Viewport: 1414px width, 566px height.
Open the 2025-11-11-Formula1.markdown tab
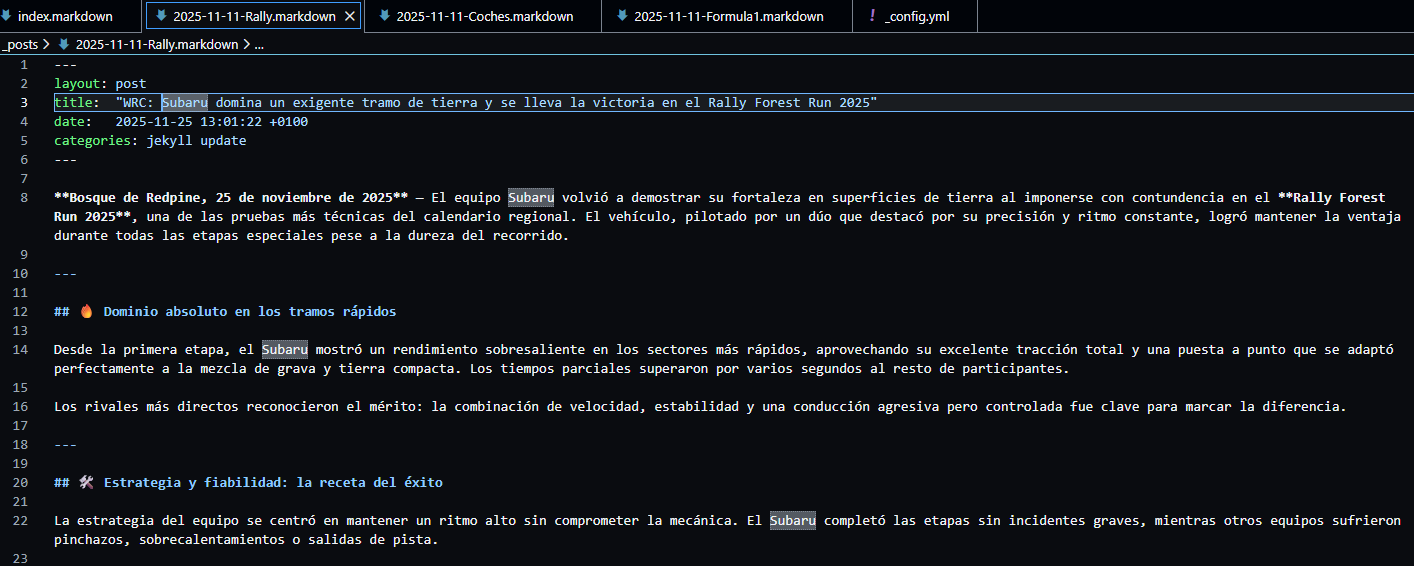pyautogui.click(x=727, y=16)
